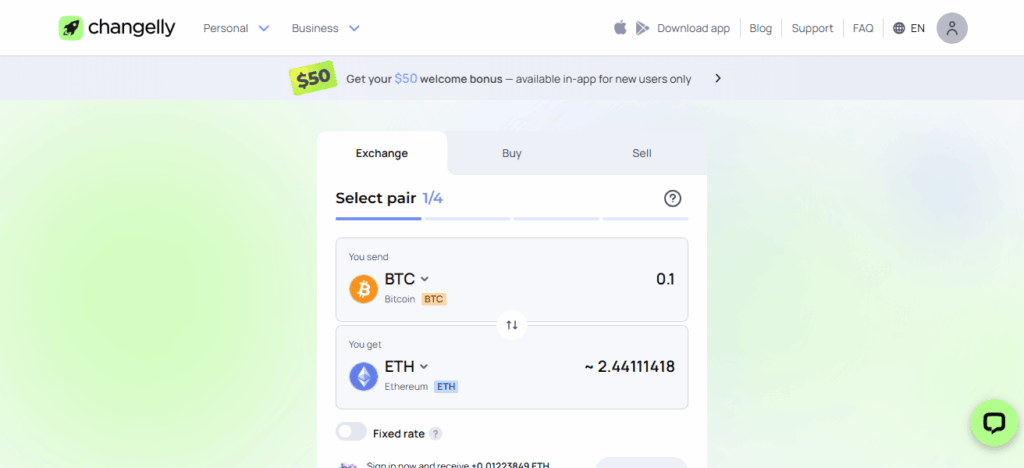The image size is (1024, 468).
Task: Click the globe language icon
Action: pos(899,28)
